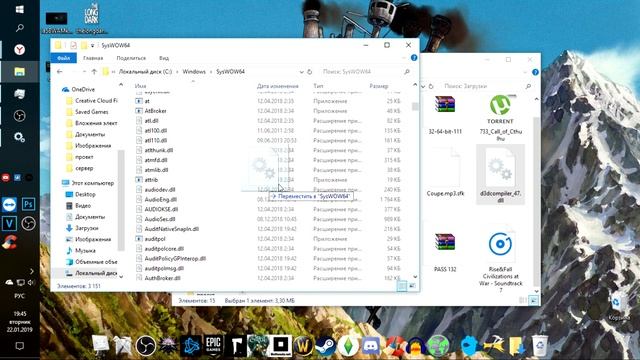640x360 pixels.
Task: Select 32-64-bit-111 archive in Загрузки window
Action: [x=445, y=115]
